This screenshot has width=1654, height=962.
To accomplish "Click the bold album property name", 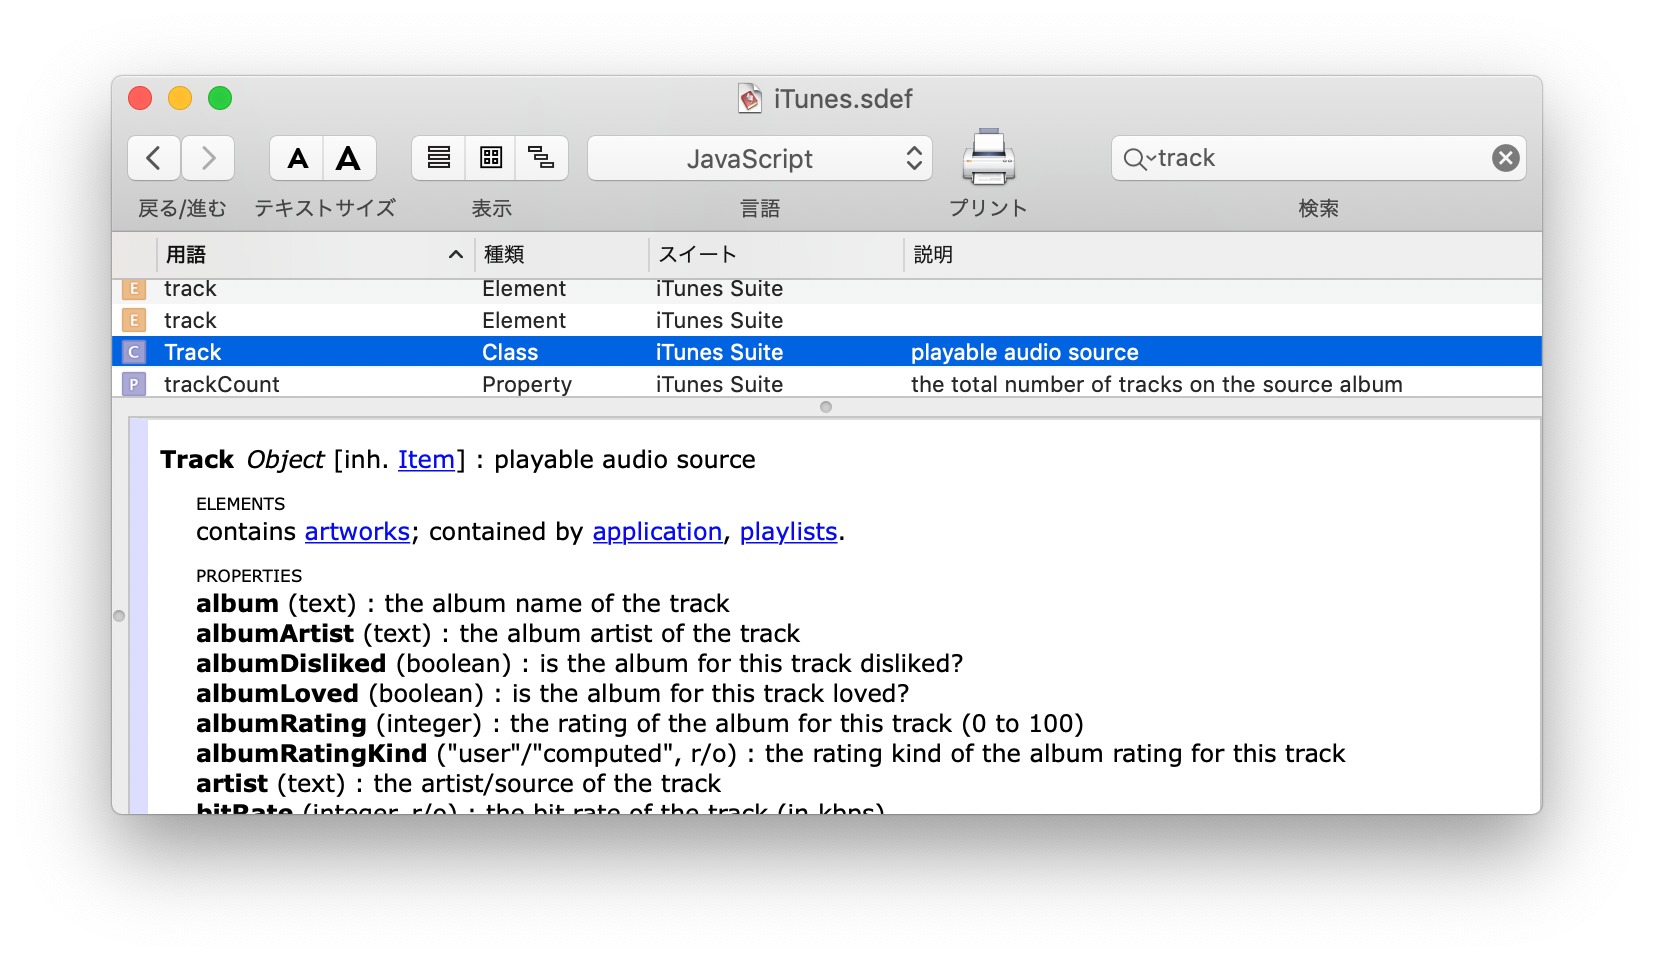I will click(x=237, y=604).
